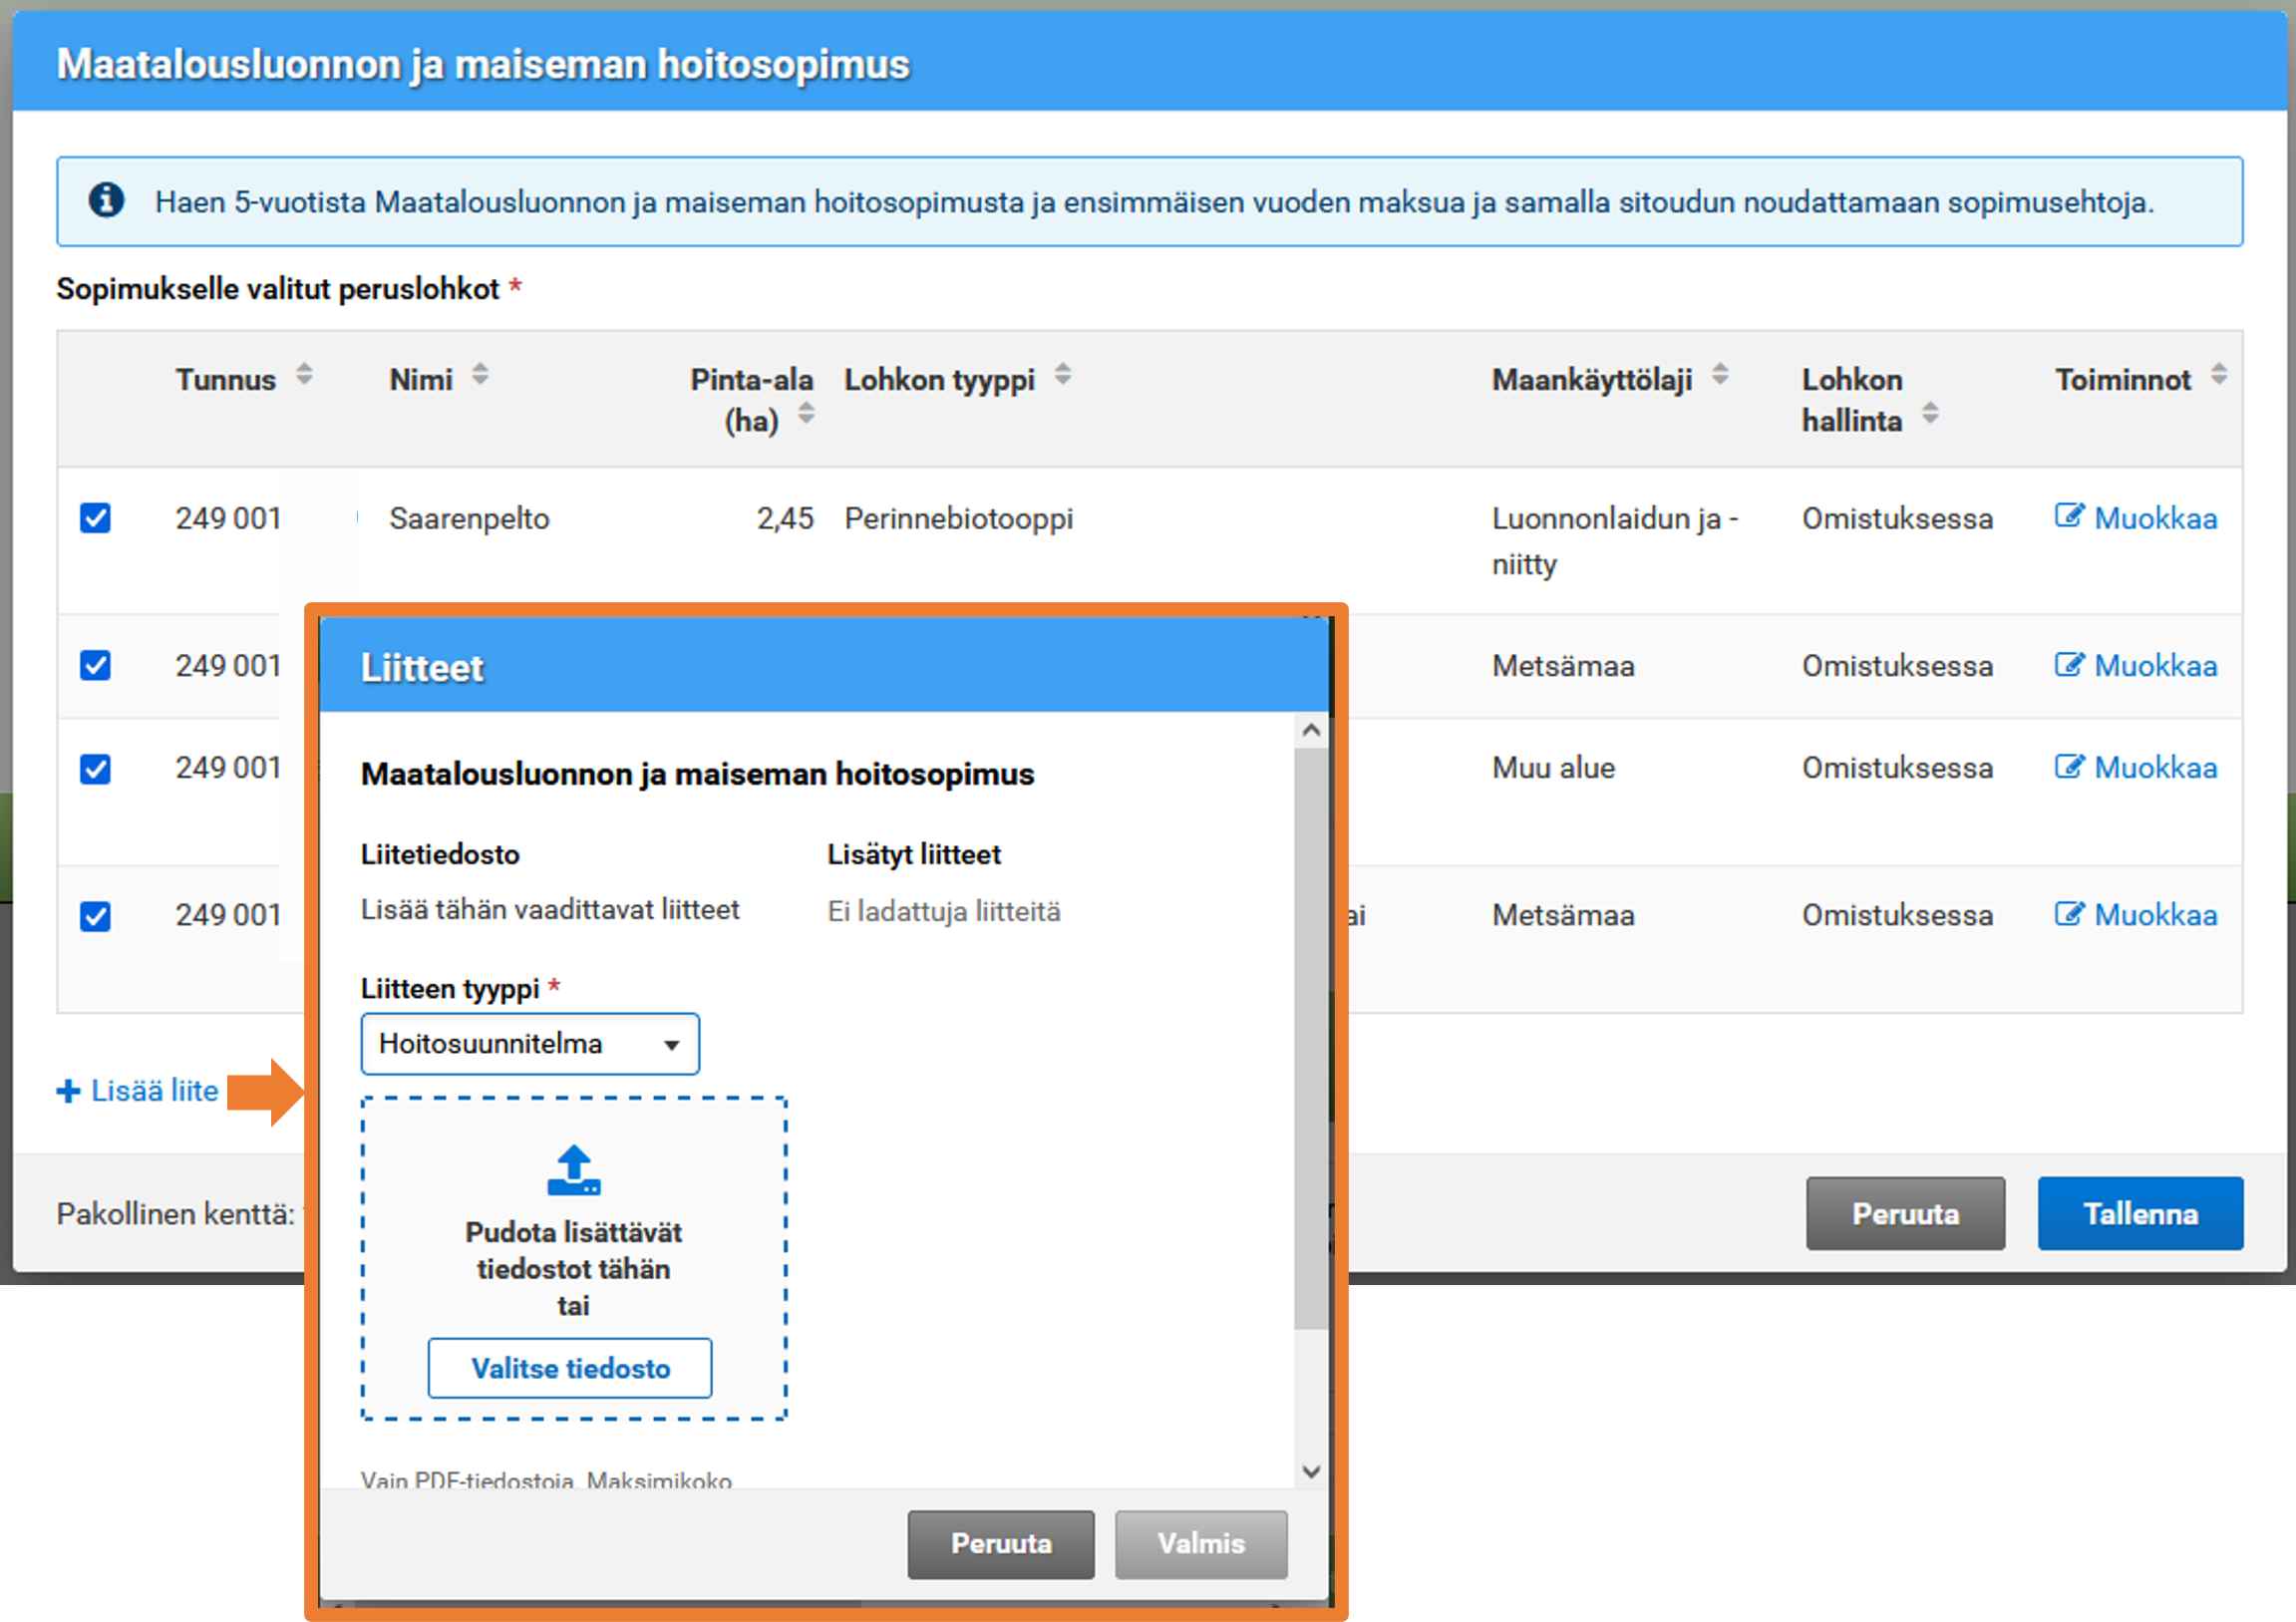This screenshot has width=2296, height=1622.
Task: Click the upload arrow icon in drop zone
Action: point(574,1169)
